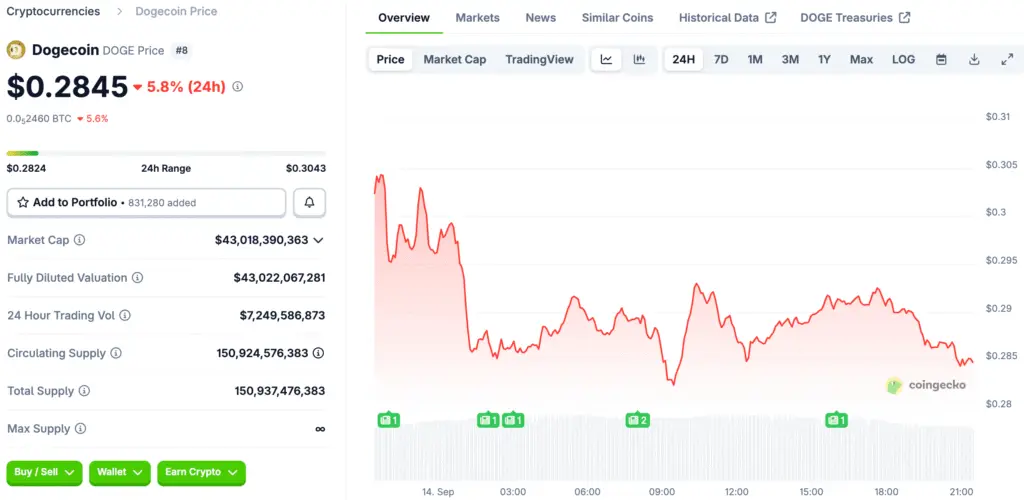Open the Earn Crypto dropdown

pyautogui.click(x=201, y=473)
